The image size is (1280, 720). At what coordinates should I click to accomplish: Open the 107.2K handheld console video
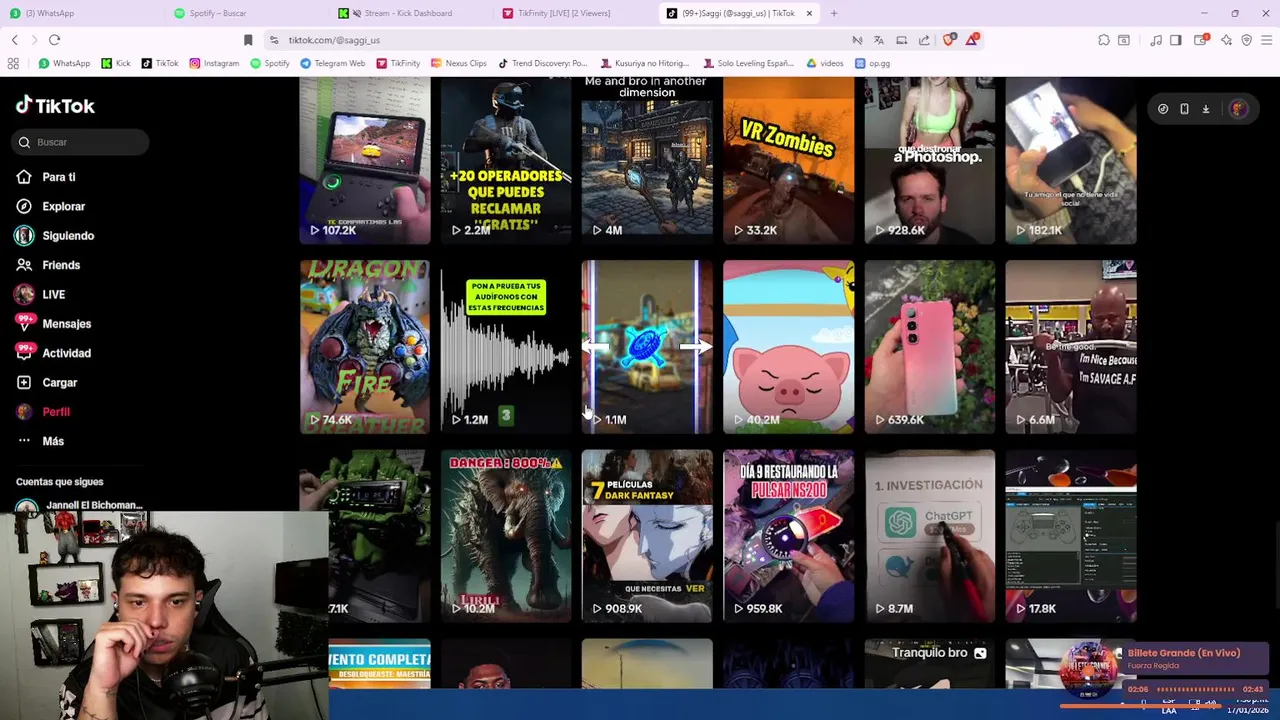[x=365, y=160]
